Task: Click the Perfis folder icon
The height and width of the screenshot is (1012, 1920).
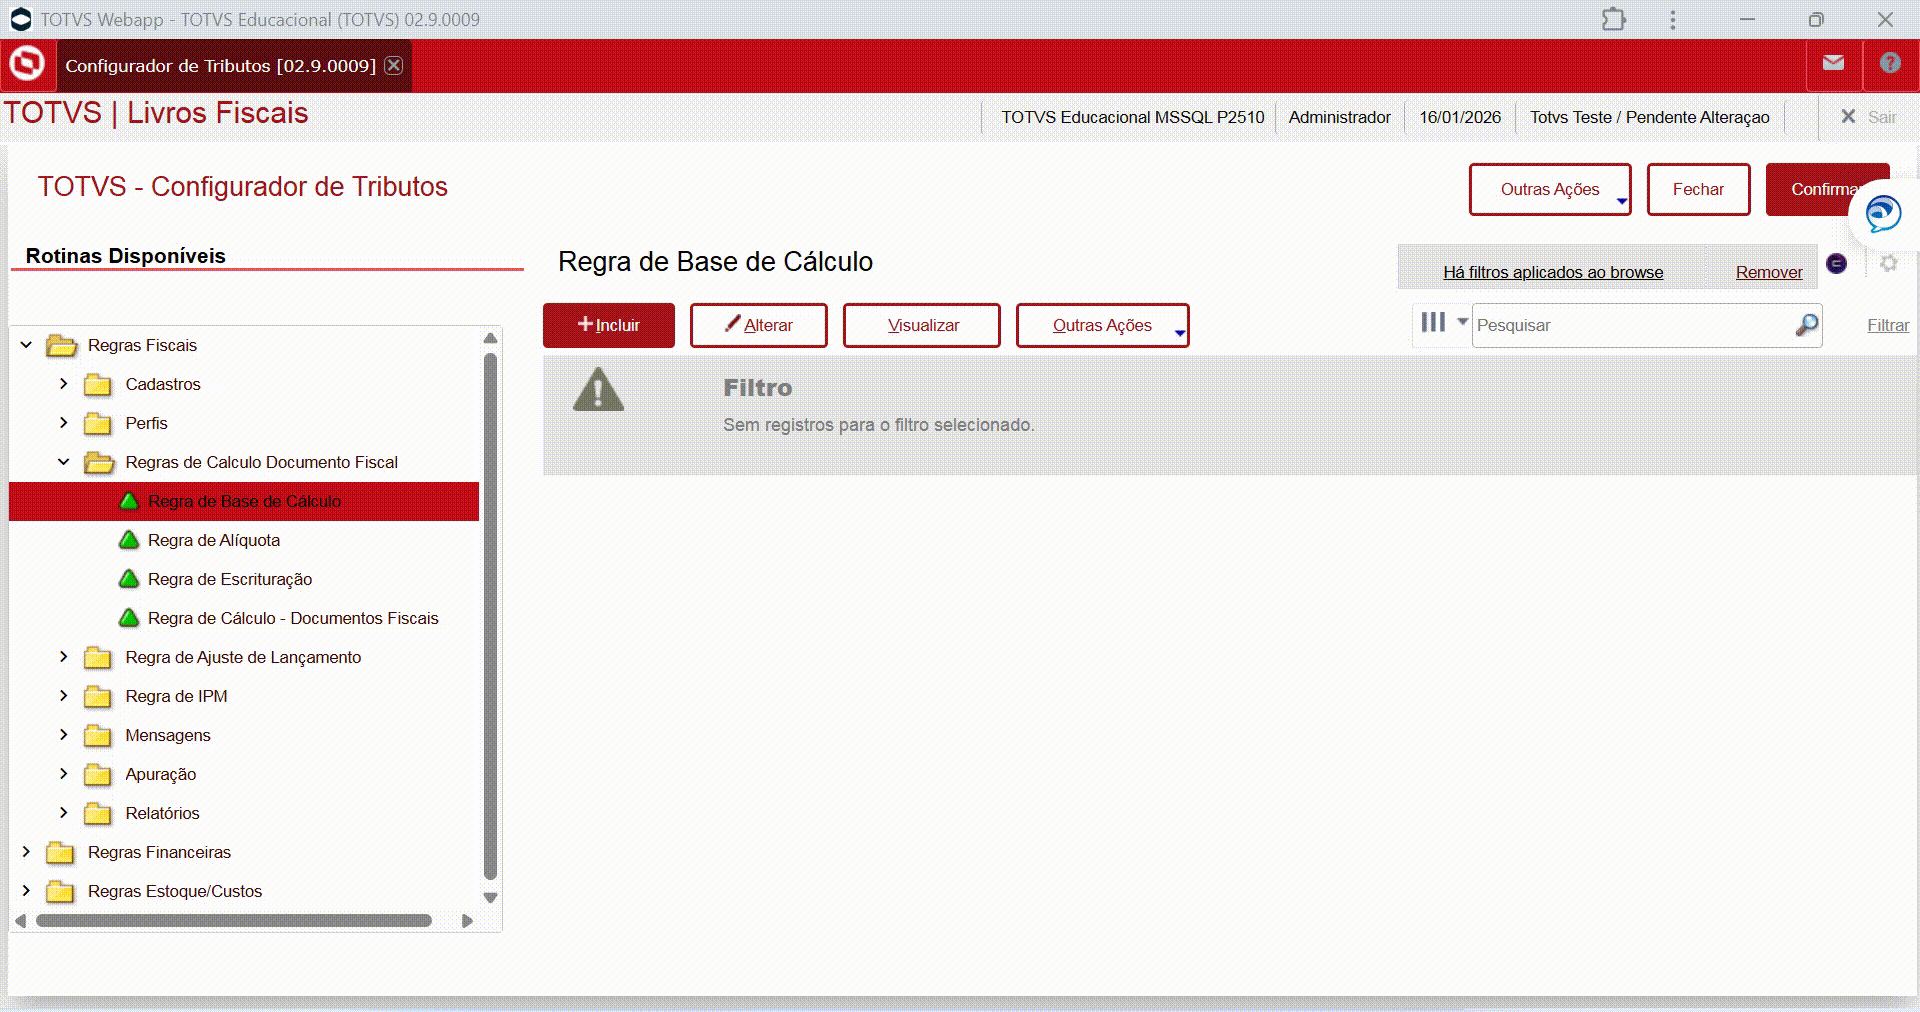Action: click(97, 424)
